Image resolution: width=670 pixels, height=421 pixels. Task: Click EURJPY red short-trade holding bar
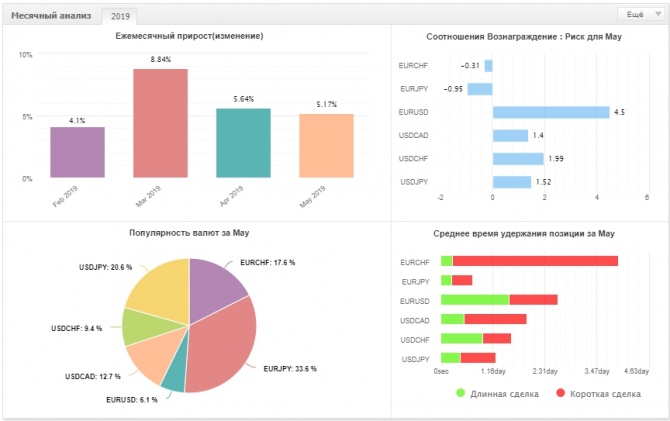[462, 280]
